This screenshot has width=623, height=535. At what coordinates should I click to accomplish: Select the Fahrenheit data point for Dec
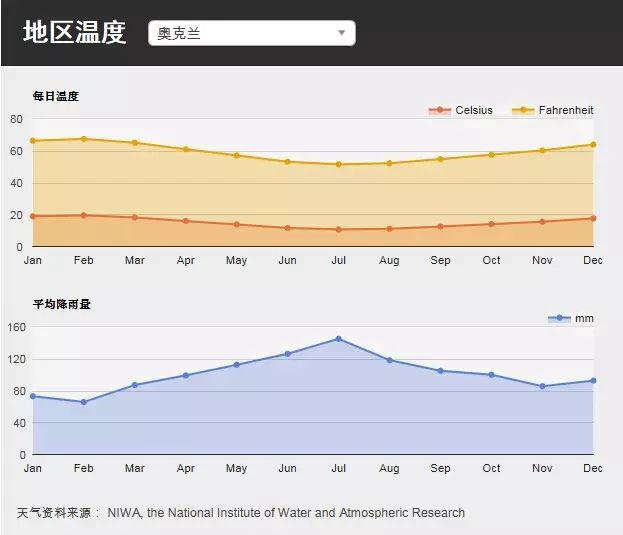click(x=593, y=145)
